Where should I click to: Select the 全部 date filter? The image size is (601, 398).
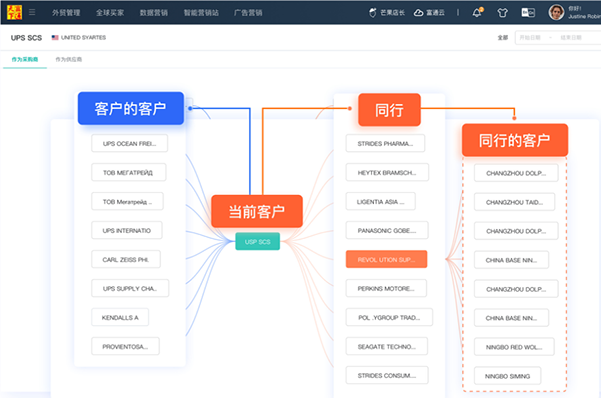pos(502,38)
